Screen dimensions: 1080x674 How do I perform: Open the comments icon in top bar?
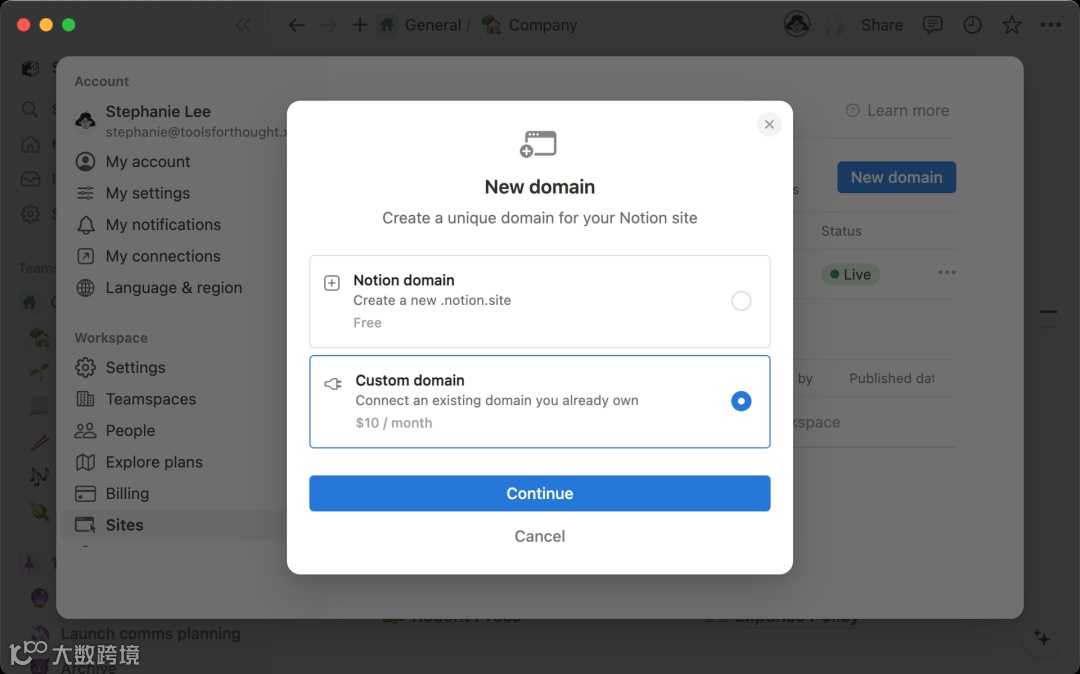click(x=932, y=25)
